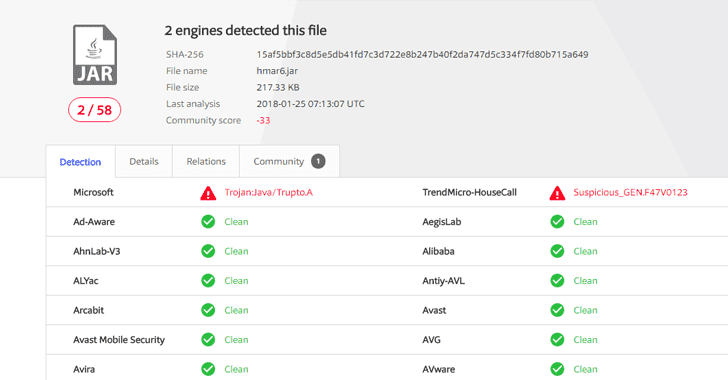The width and height of the screenshot is (728, 380).
Task: Click the green check icon for Avira
Action: coord(208,369)
